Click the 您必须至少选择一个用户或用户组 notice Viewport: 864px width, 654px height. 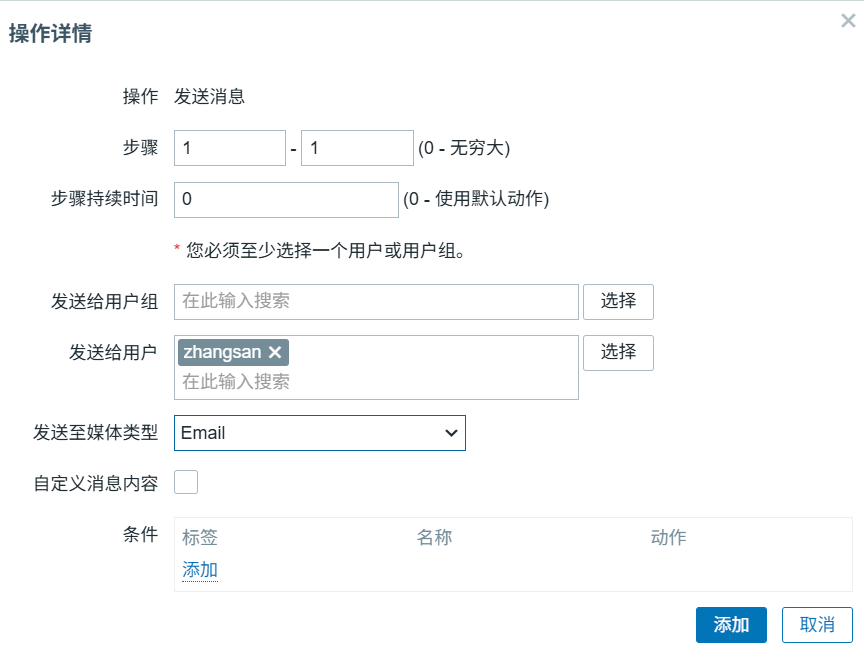325,251
